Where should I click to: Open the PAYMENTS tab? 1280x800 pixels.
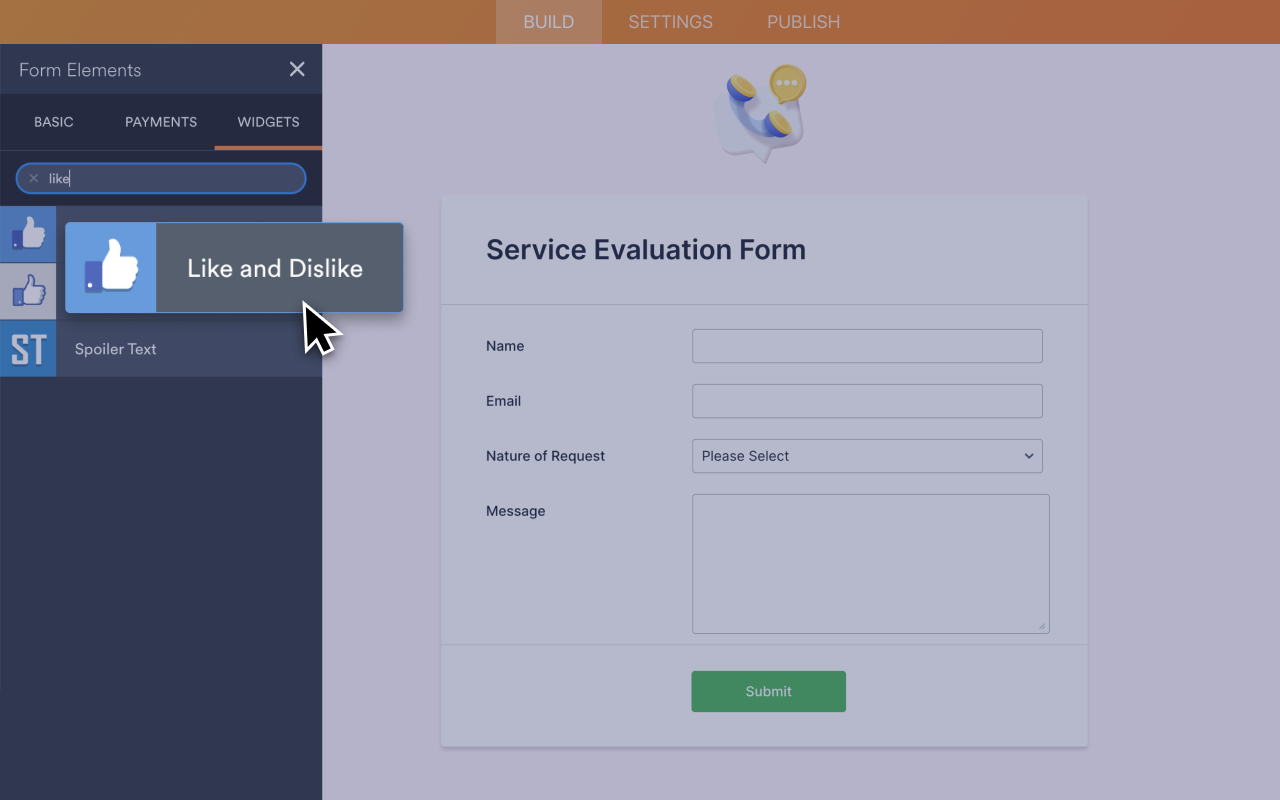pyautogui.click(x=160, y=121)
